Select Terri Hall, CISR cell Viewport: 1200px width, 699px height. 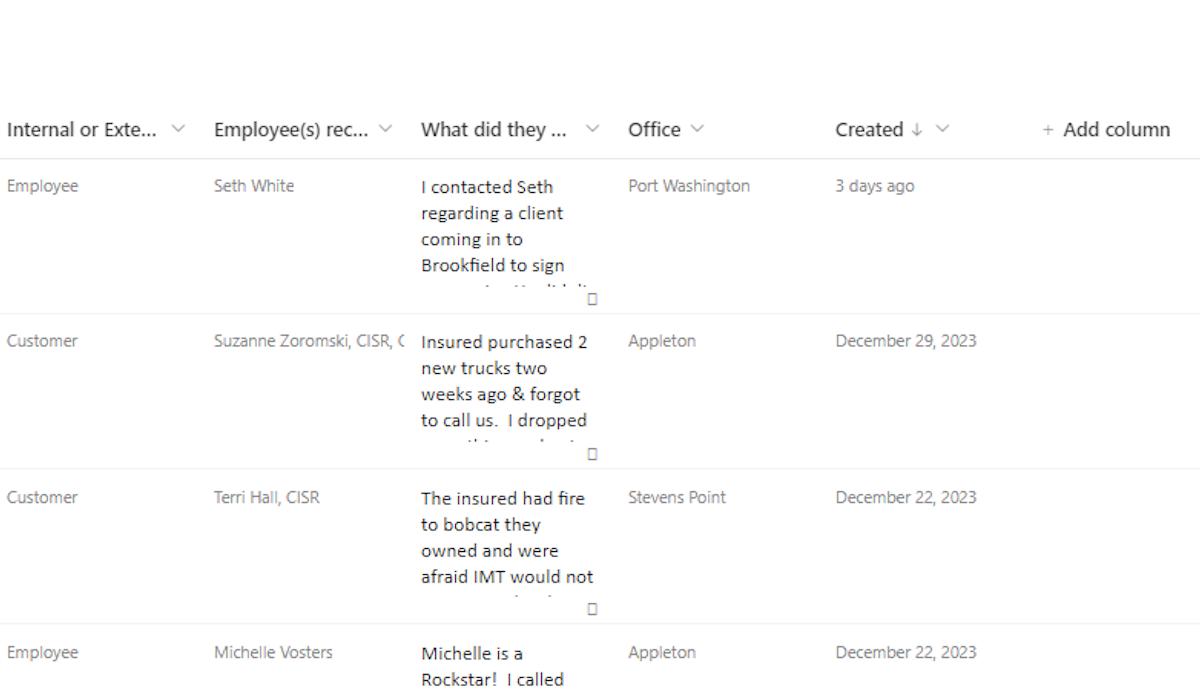coord(266,497)
